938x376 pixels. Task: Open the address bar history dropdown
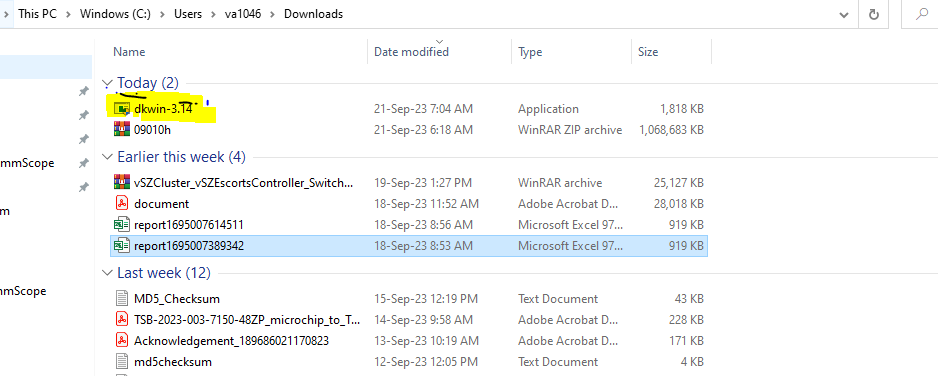[x=844, y=15]
